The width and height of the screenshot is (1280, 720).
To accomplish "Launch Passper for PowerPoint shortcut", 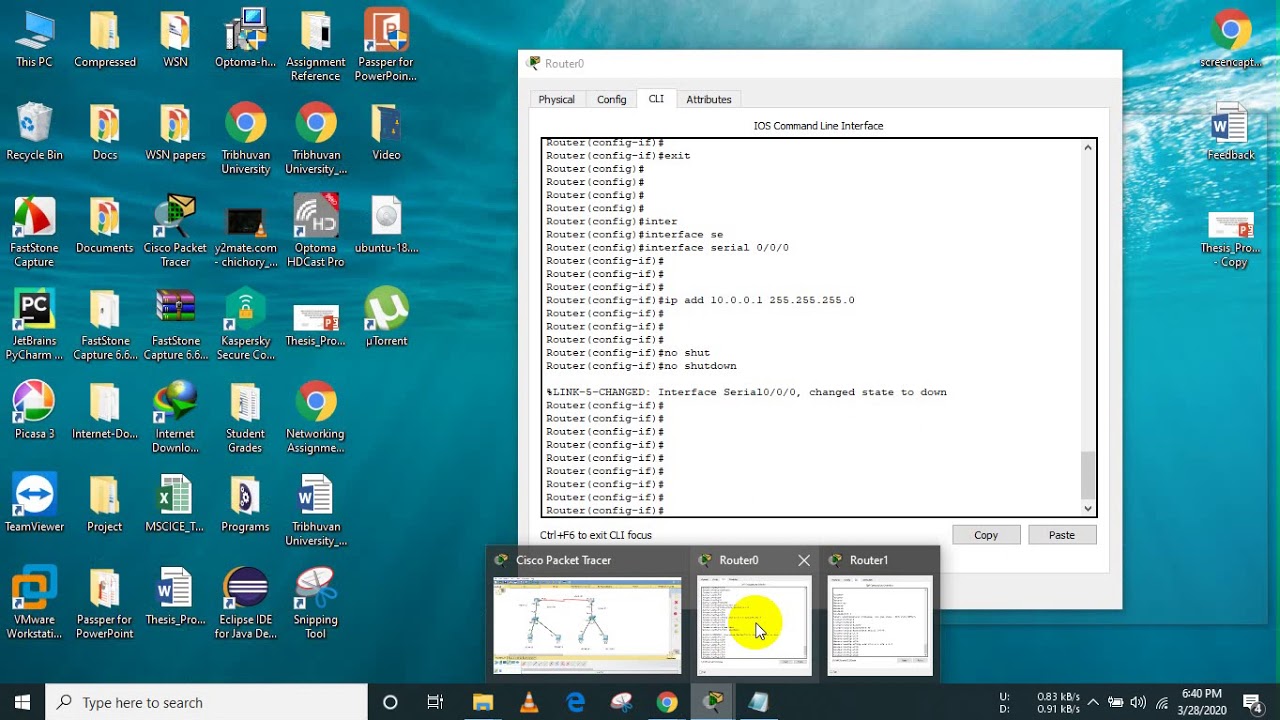I will click(x=386, y=46).
